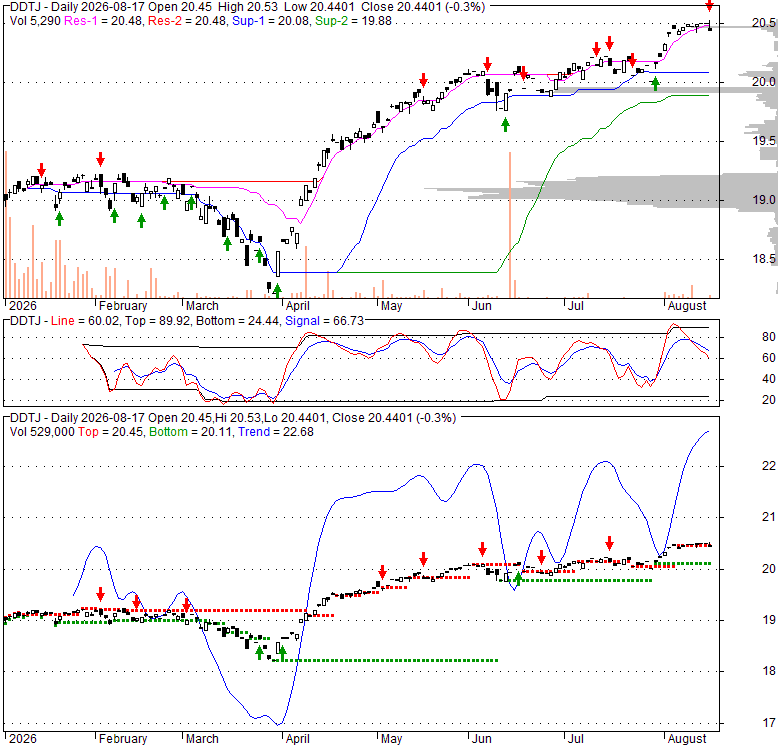Image resolution: width=780 pixels, height=745 pixels.
Task: Click the Vol 5,290 reading
Action: [x=35, y=21]
